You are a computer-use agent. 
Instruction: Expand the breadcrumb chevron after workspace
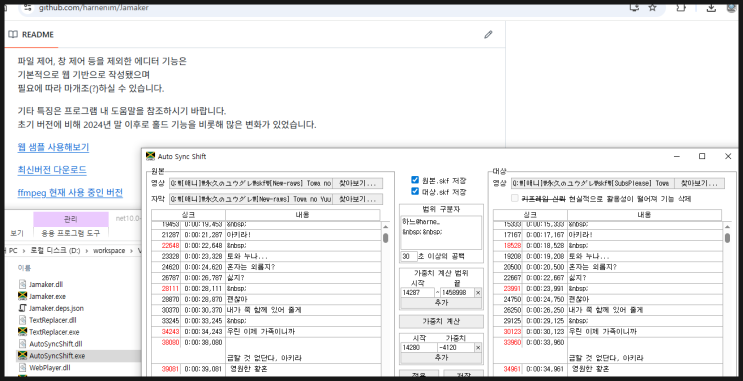[132, 251]
